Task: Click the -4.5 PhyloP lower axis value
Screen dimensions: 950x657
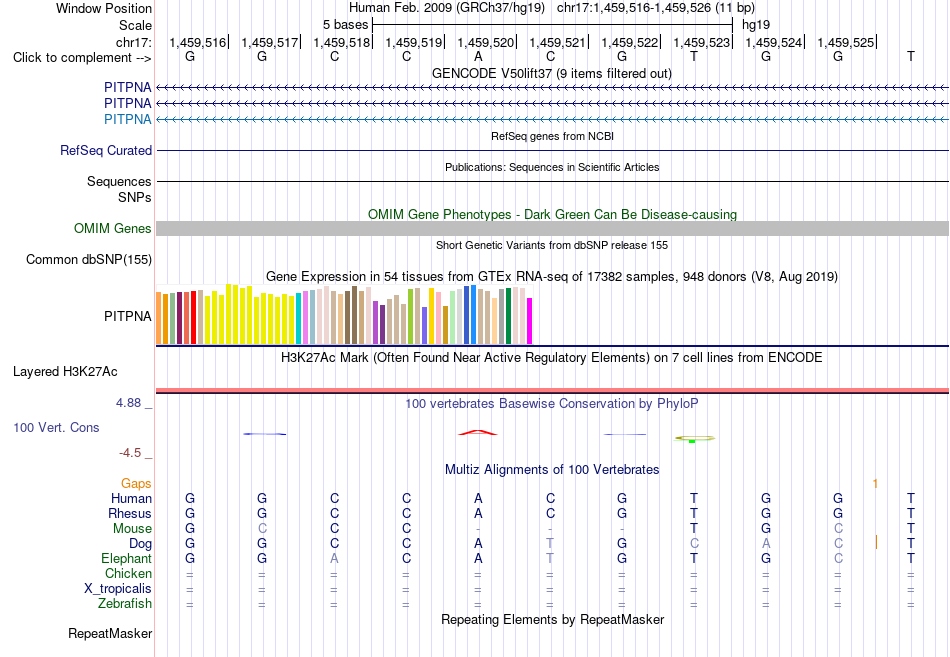Action: click(x=130, y=453)
